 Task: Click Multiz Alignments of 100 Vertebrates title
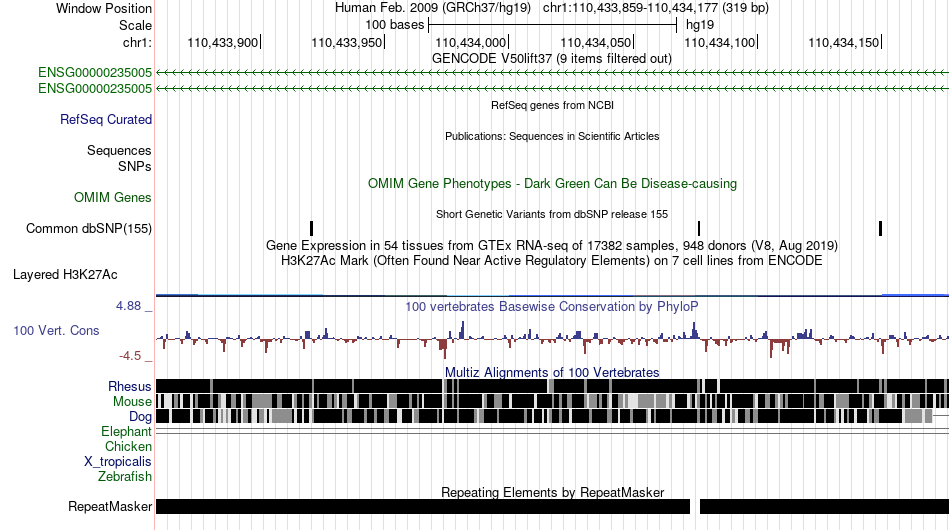pyautogui.click(x=552, y=373)
